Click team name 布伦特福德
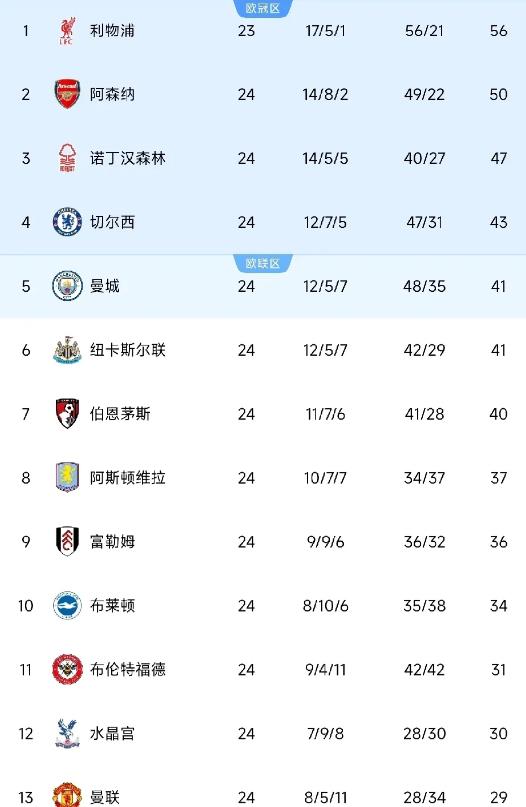Screen dimensions: 526x807 coord(128,669)
